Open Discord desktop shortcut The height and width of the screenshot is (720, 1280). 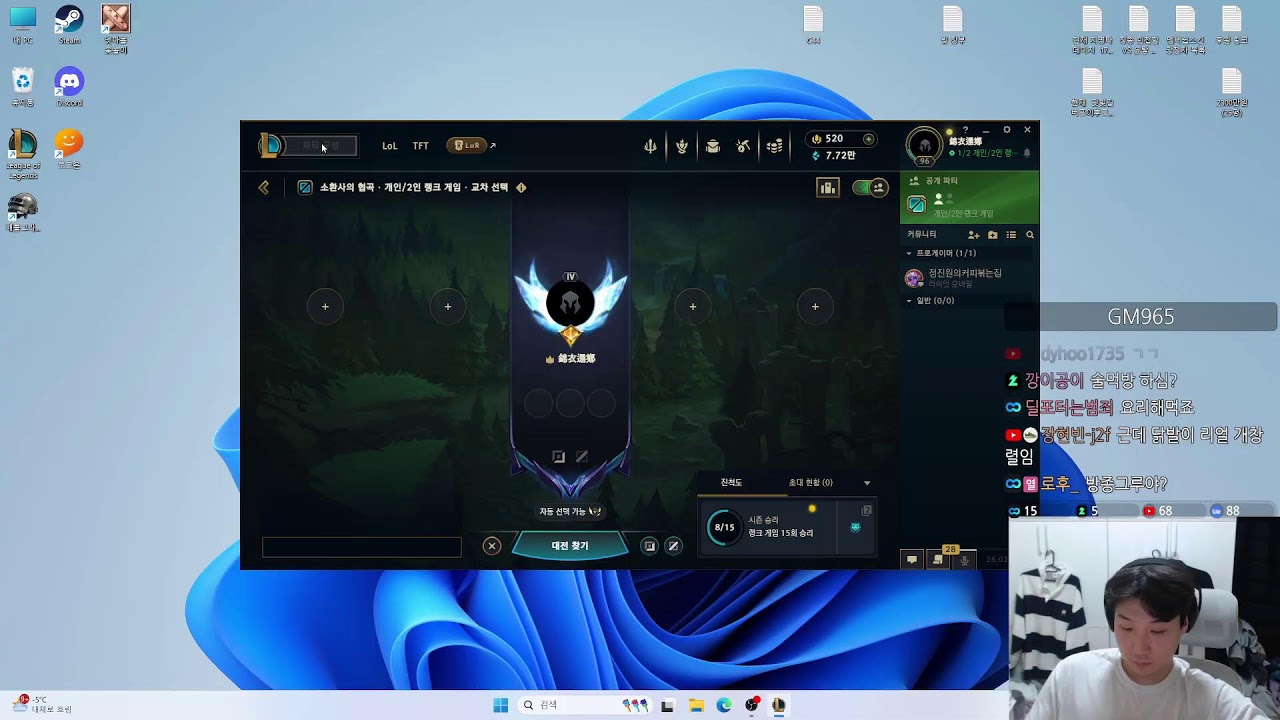coord(69,87)
